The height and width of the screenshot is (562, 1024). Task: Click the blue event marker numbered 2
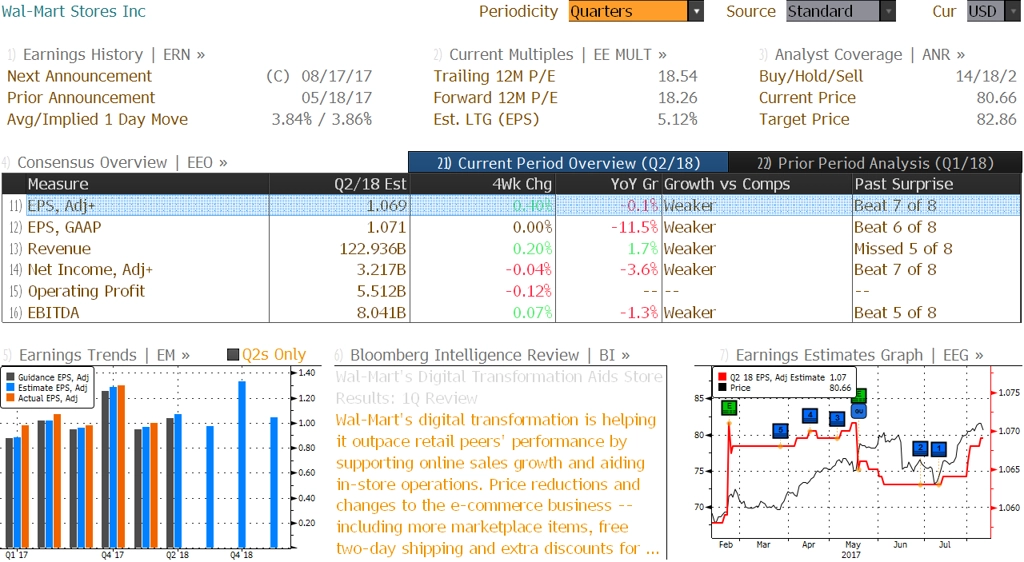click(920, 448)
